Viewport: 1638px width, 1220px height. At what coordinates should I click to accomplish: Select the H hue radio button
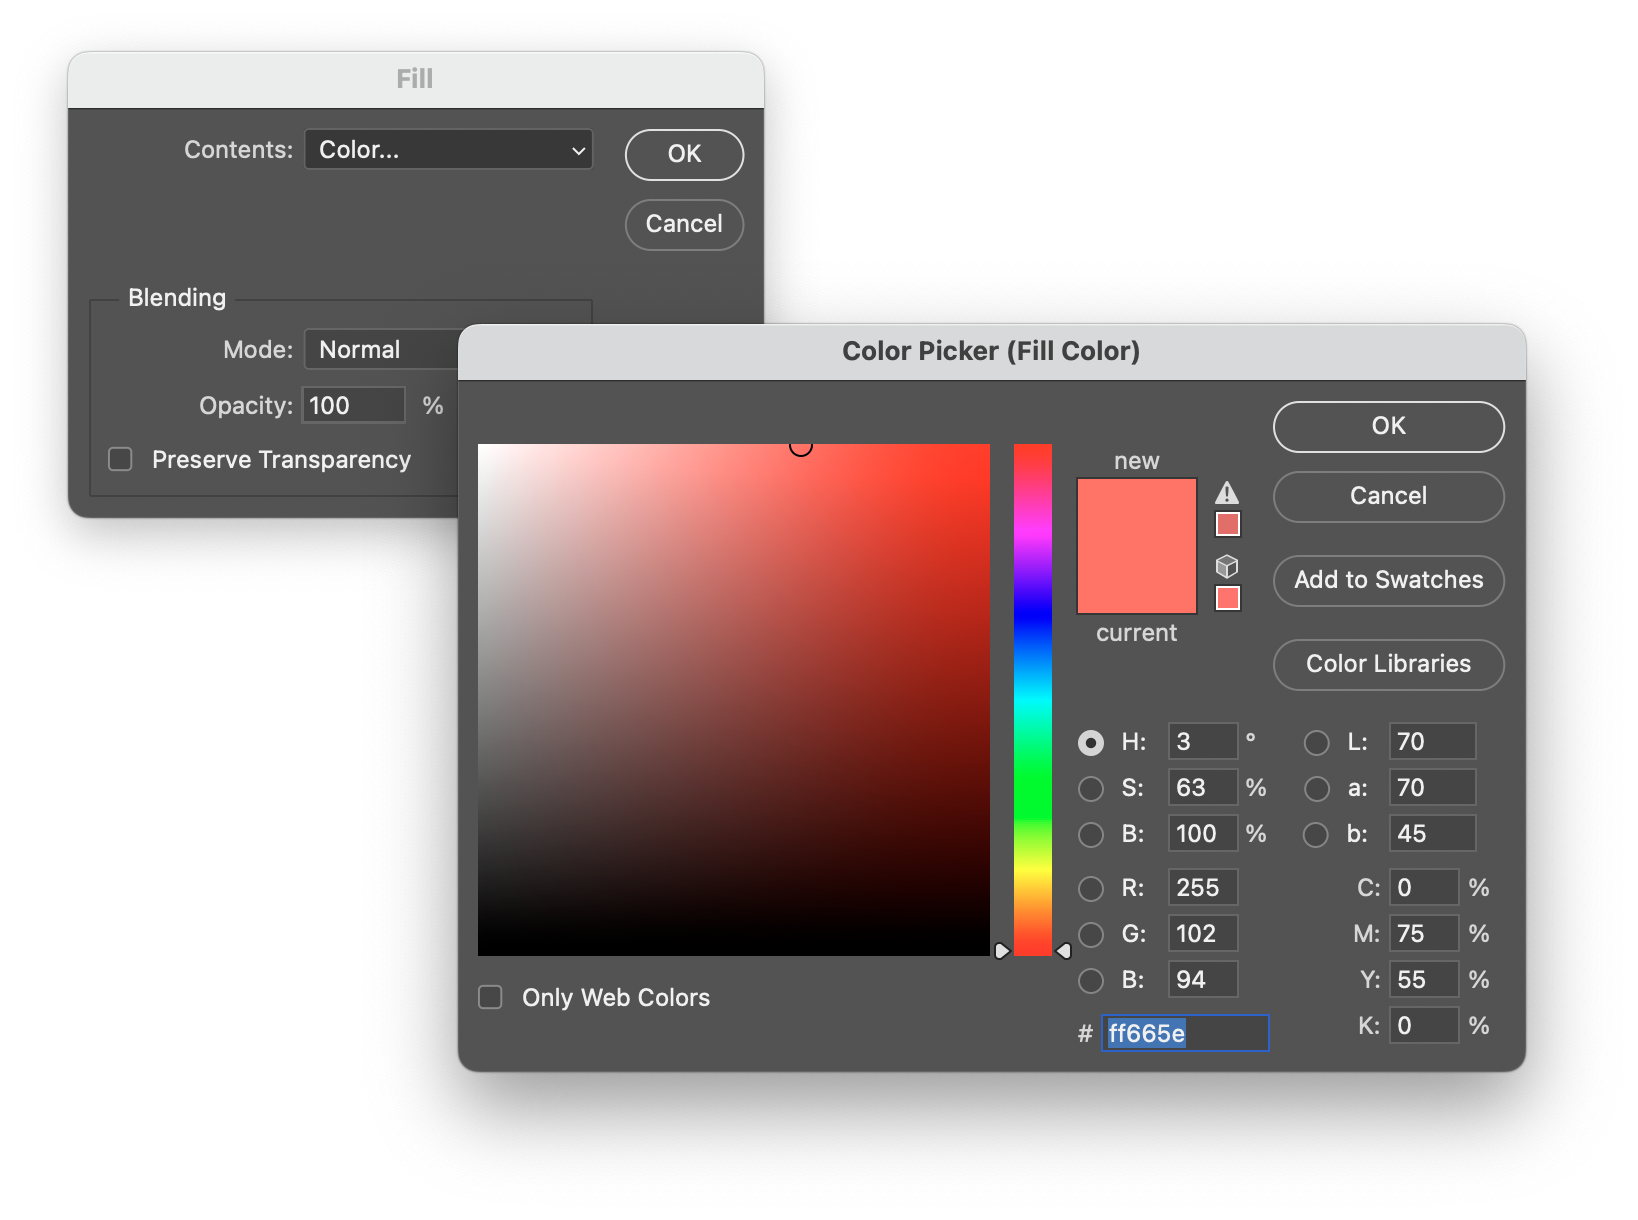coord(1091,743)
